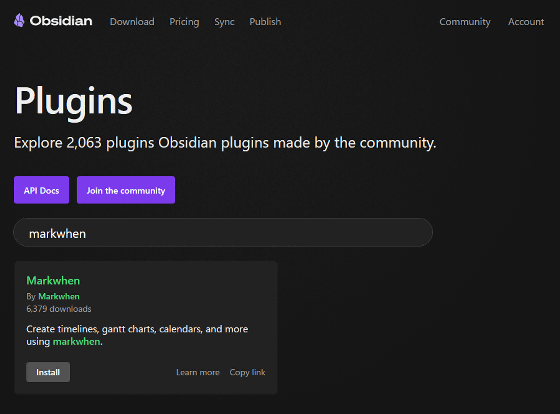Image resolution: width=560 pixels, height=414 pixels.
Task: Click the Explore 2,063 plugins subtitle text
Action: pyautogui.click(x=225, y=143)
